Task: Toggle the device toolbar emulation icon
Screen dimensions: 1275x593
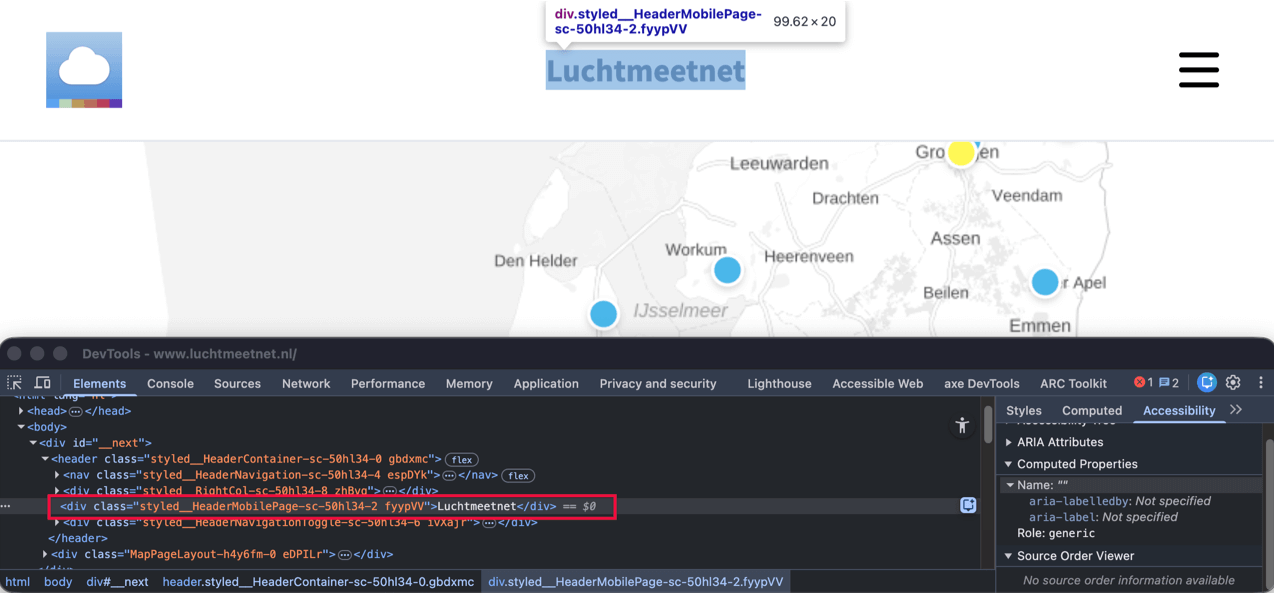Action: (x=43, y=383)
